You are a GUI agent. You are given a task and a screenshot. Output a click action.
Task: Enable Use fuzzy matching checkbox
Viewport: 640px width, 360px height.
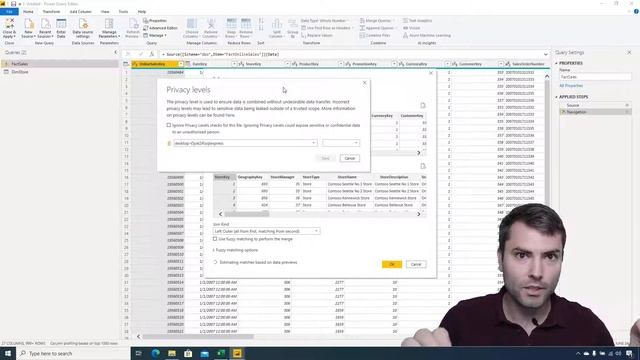tap(215, 239)
